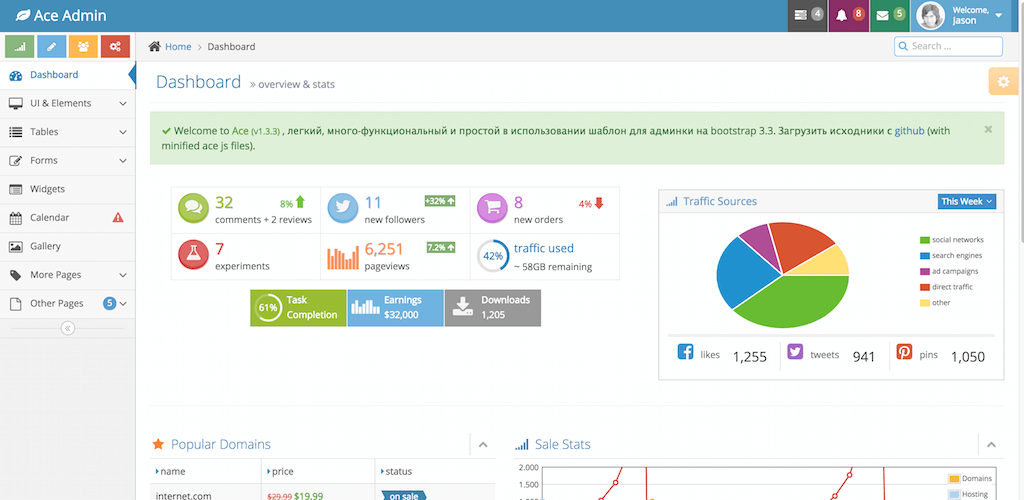Screen dimensions: 1024x500
Task: Click the blue Twitter followers icon
Action: 343,208
